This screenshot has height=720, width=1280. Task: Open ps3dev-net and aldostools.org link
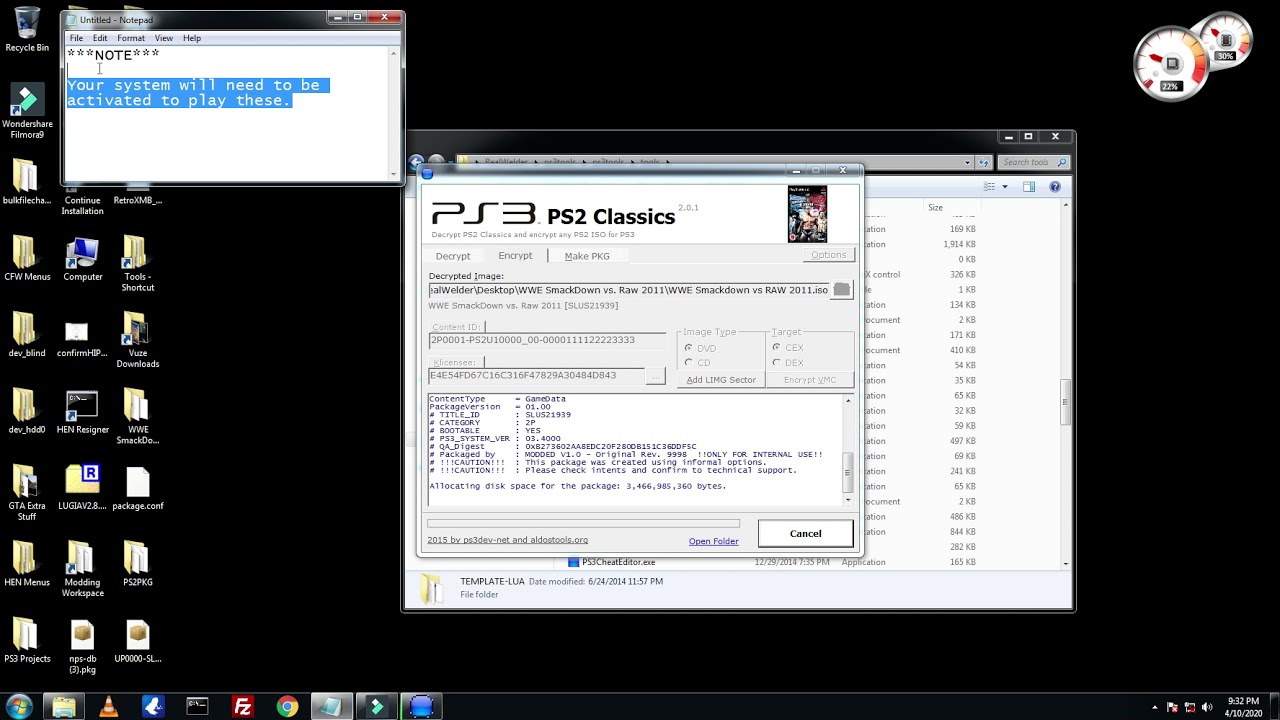coord(507,540)
